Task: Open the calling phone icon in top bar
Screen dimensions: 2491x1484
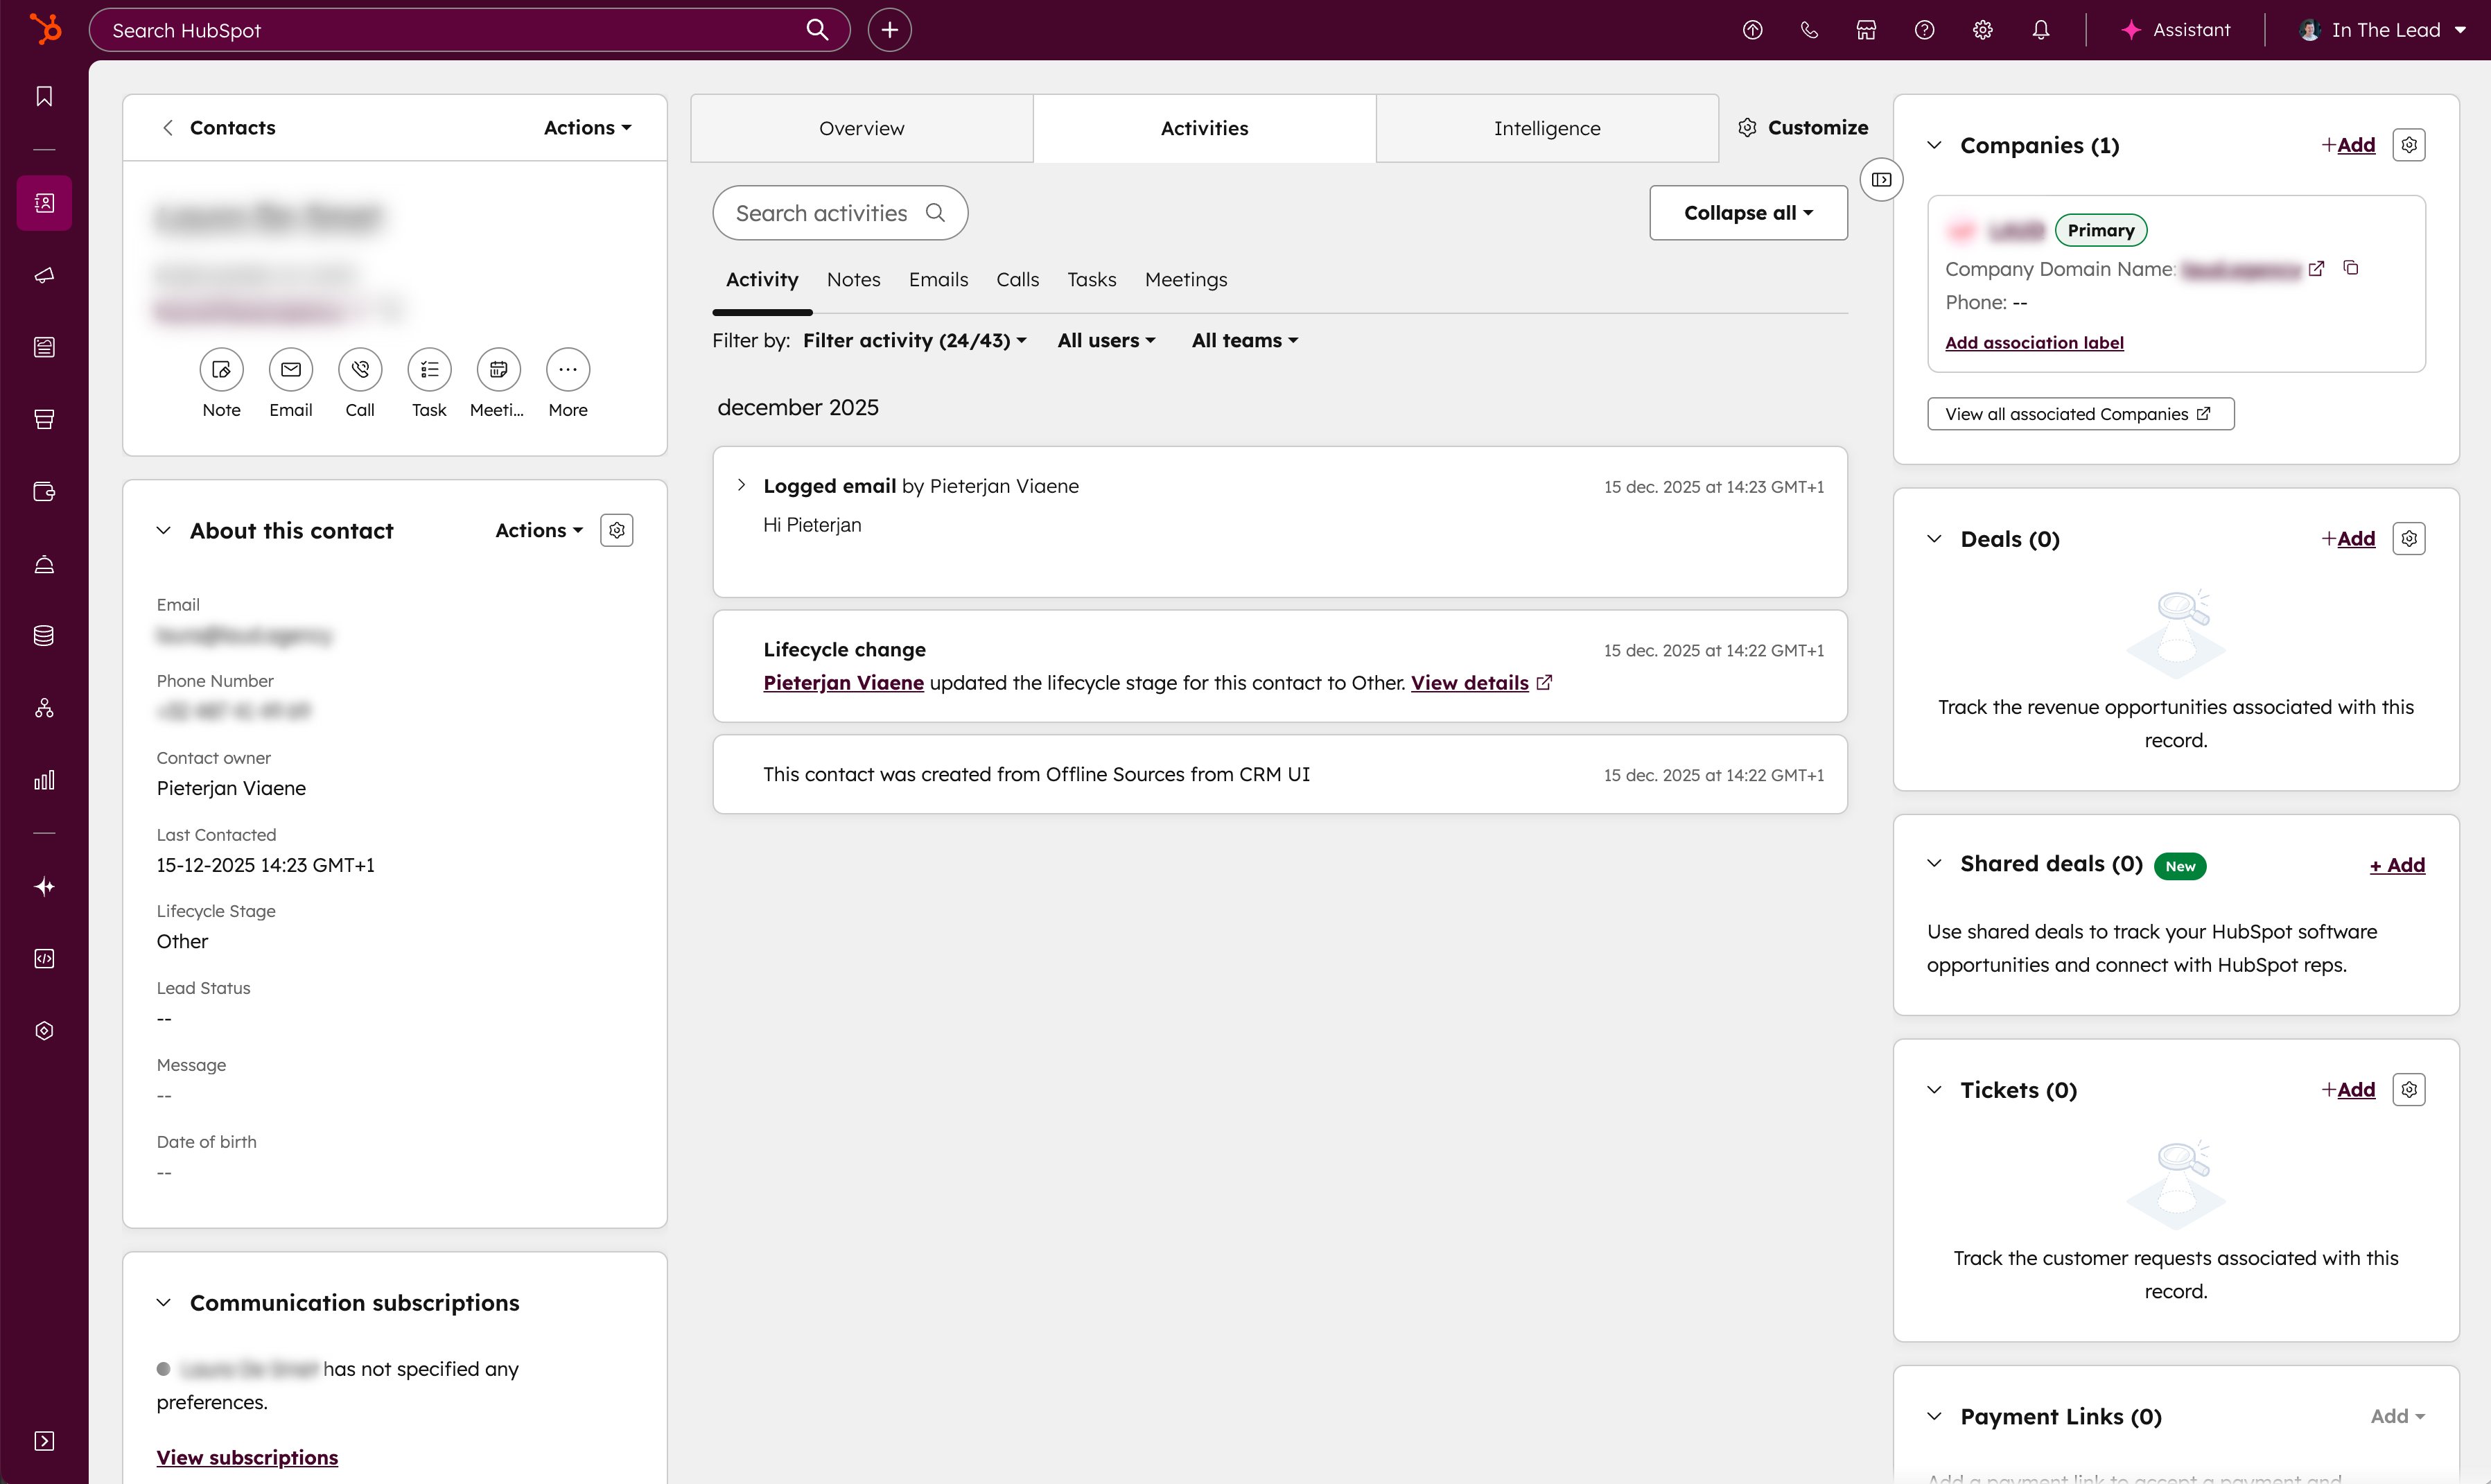Action: coord(1808,30)
